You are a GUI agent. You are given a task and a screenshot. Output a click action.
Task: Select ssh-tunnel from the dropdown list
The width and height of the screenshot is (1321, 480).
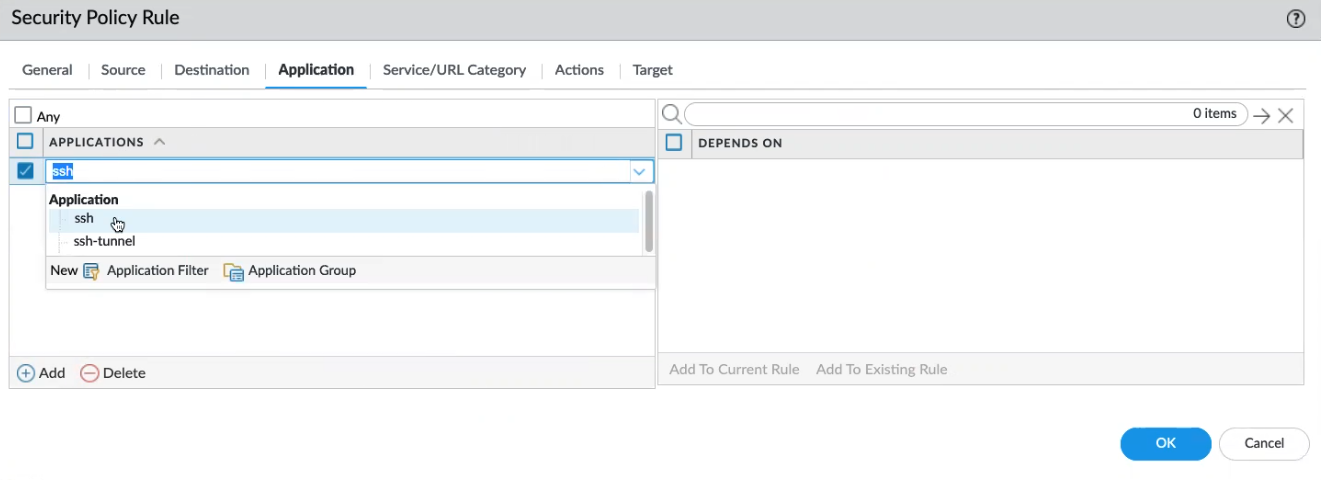(x=104, y=241)
